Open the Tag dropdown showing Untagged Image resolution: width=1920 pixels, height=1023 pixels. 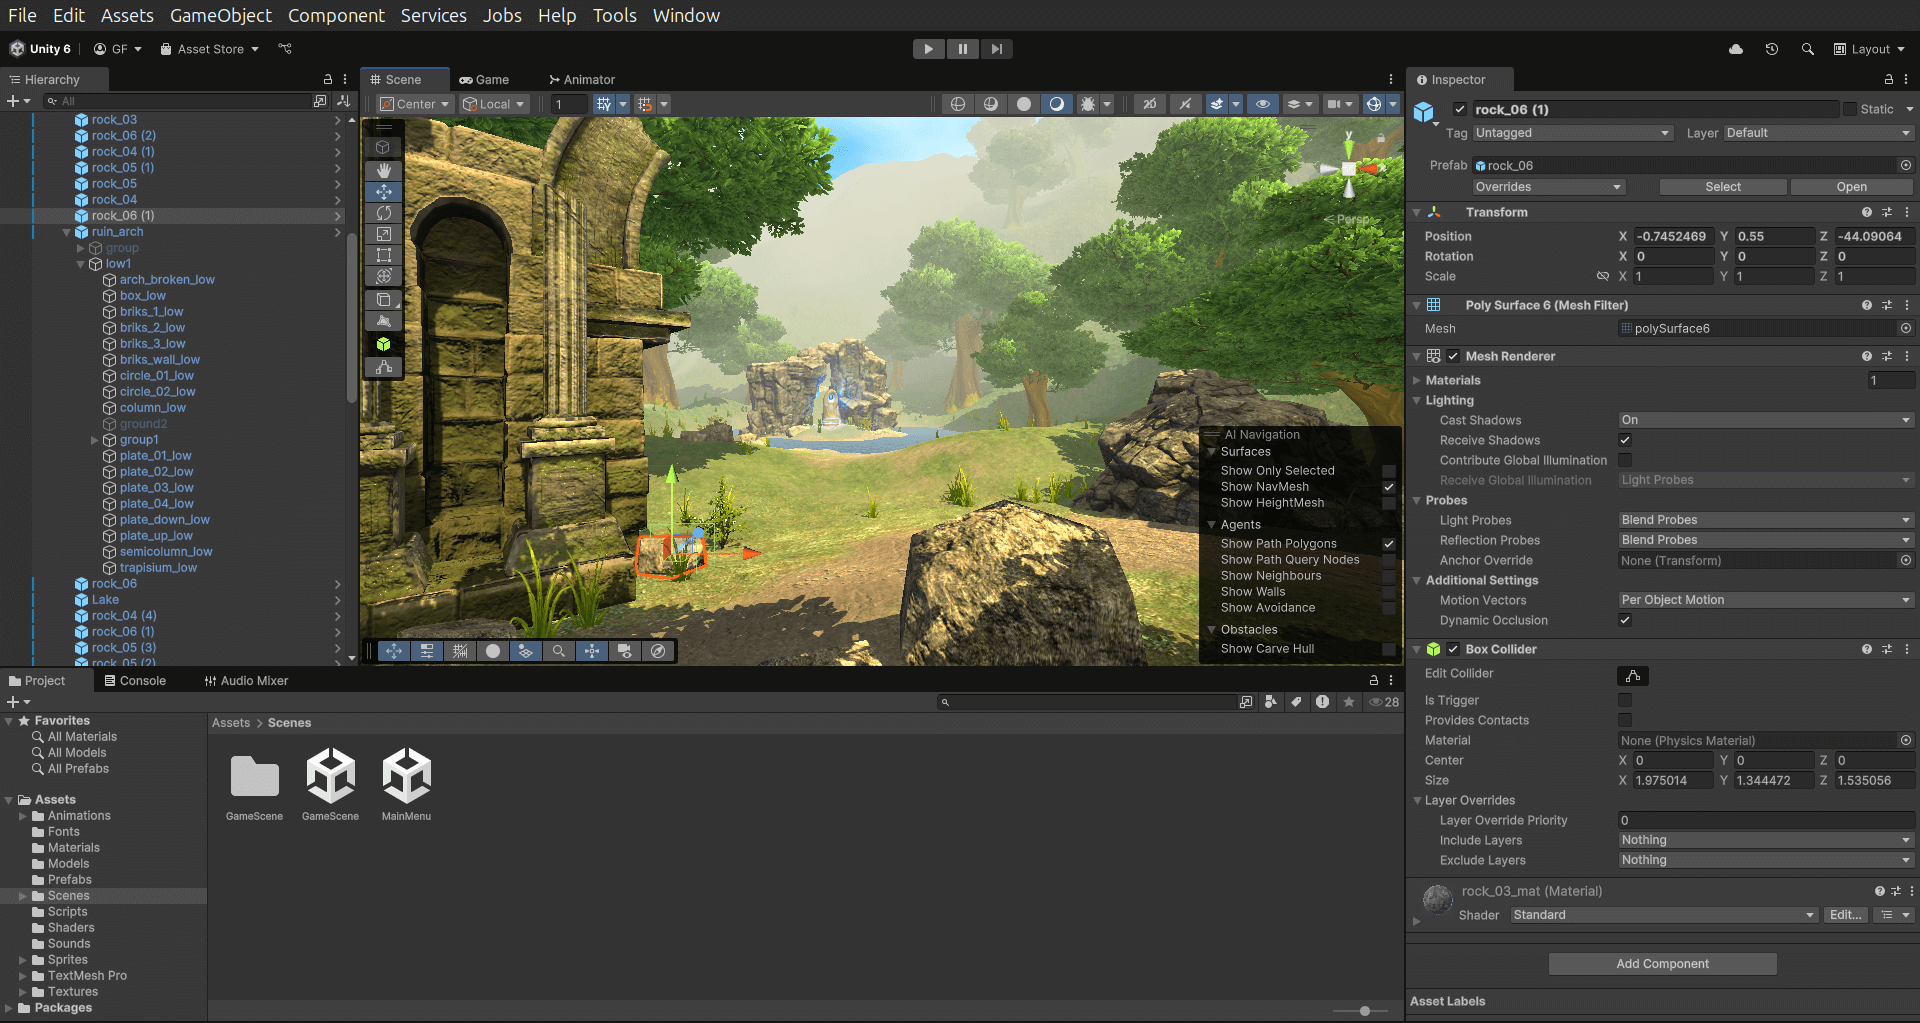1572,133
